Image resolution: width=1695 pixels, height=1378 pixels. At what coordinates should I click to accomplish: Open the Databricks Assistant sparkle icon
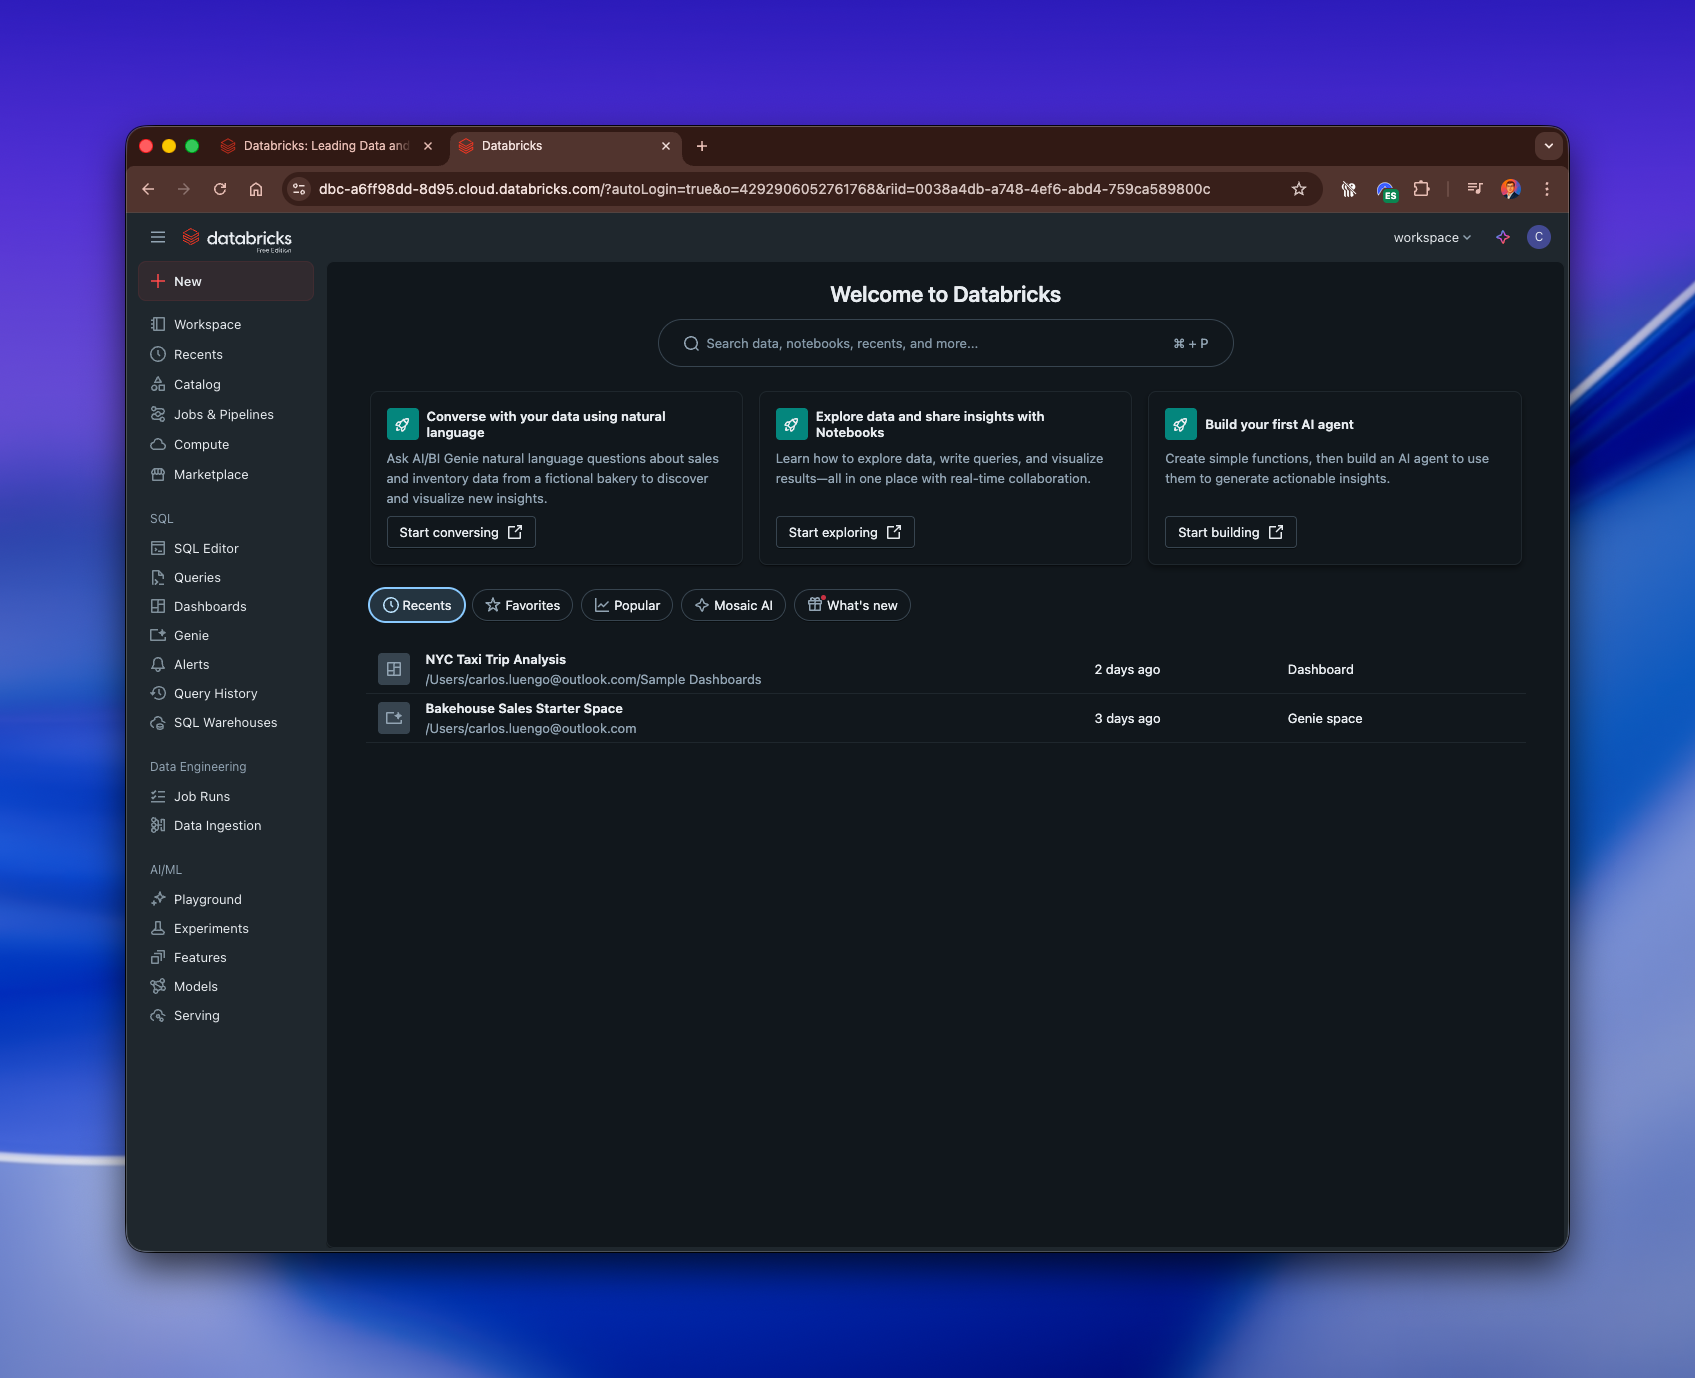coord(1502,237)
